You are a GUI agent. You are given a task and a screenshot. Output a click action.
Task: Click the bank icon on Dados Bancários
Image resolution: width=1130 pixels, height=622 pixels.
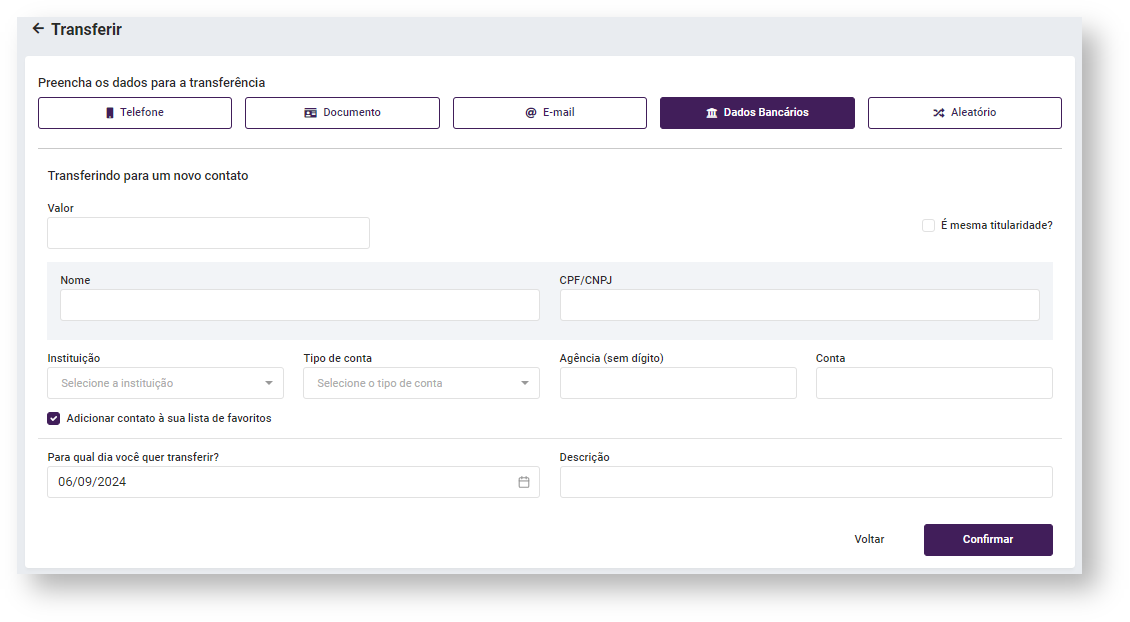pos(712,113)
